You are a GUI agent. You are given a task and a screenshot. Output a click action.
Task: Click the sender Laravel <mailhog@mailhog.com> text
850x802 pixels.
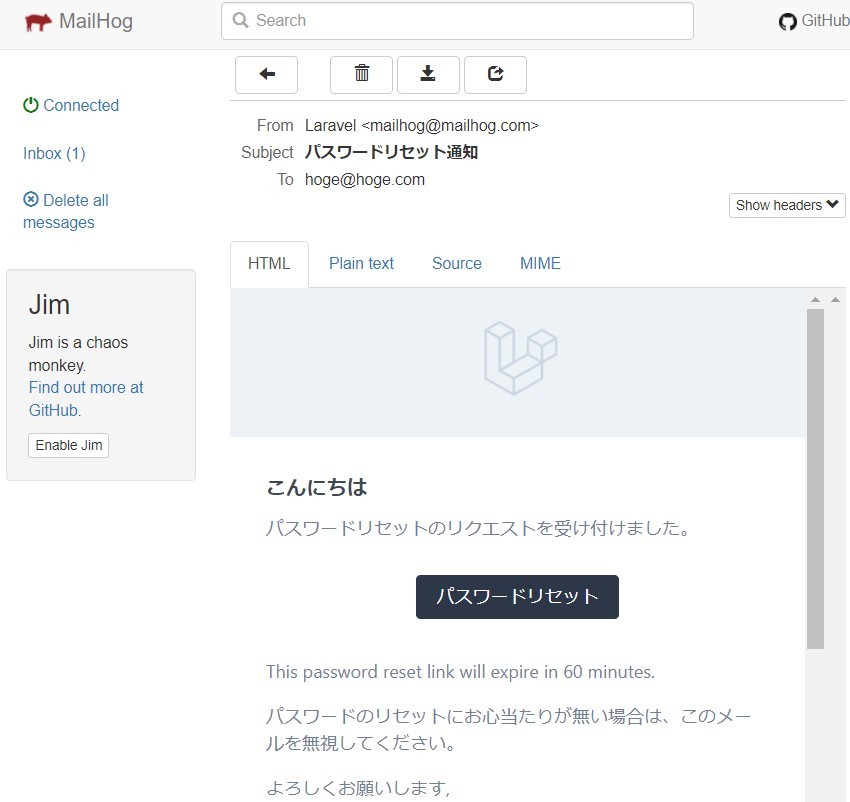click(422, 125)
